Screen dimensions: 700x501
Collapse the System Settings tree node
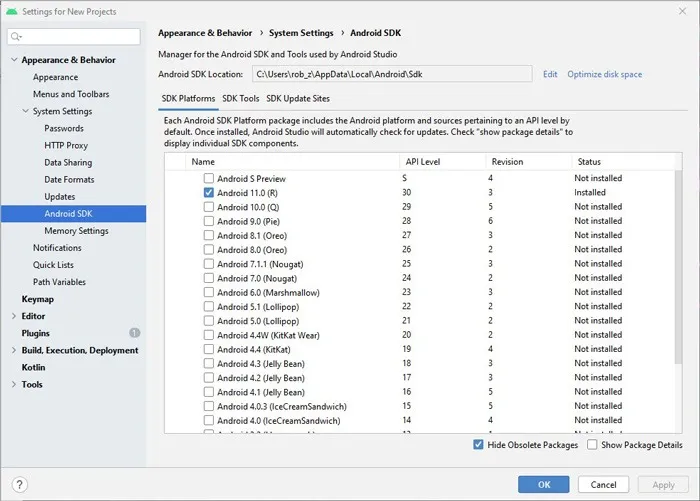[25, 111]
